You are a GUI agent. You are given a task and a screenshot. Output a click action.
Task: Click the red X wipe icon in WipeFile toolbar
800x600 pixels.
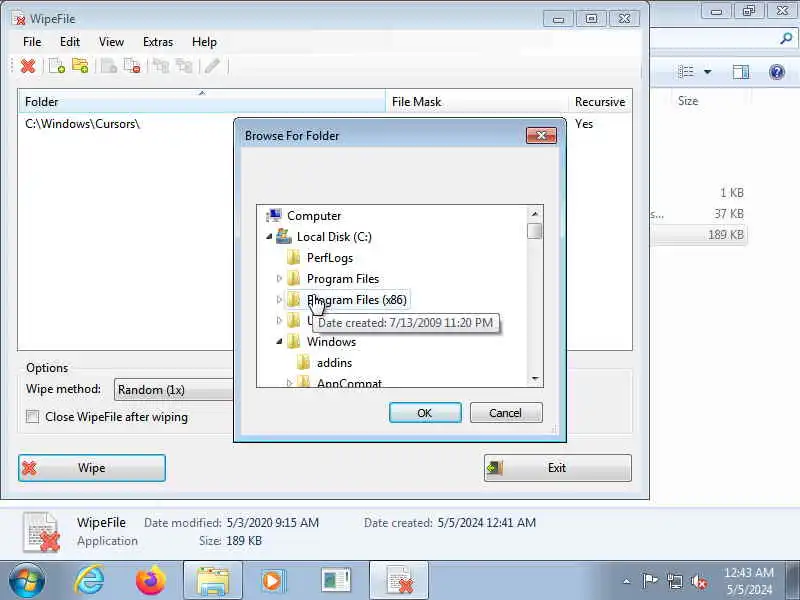[28, 66]
